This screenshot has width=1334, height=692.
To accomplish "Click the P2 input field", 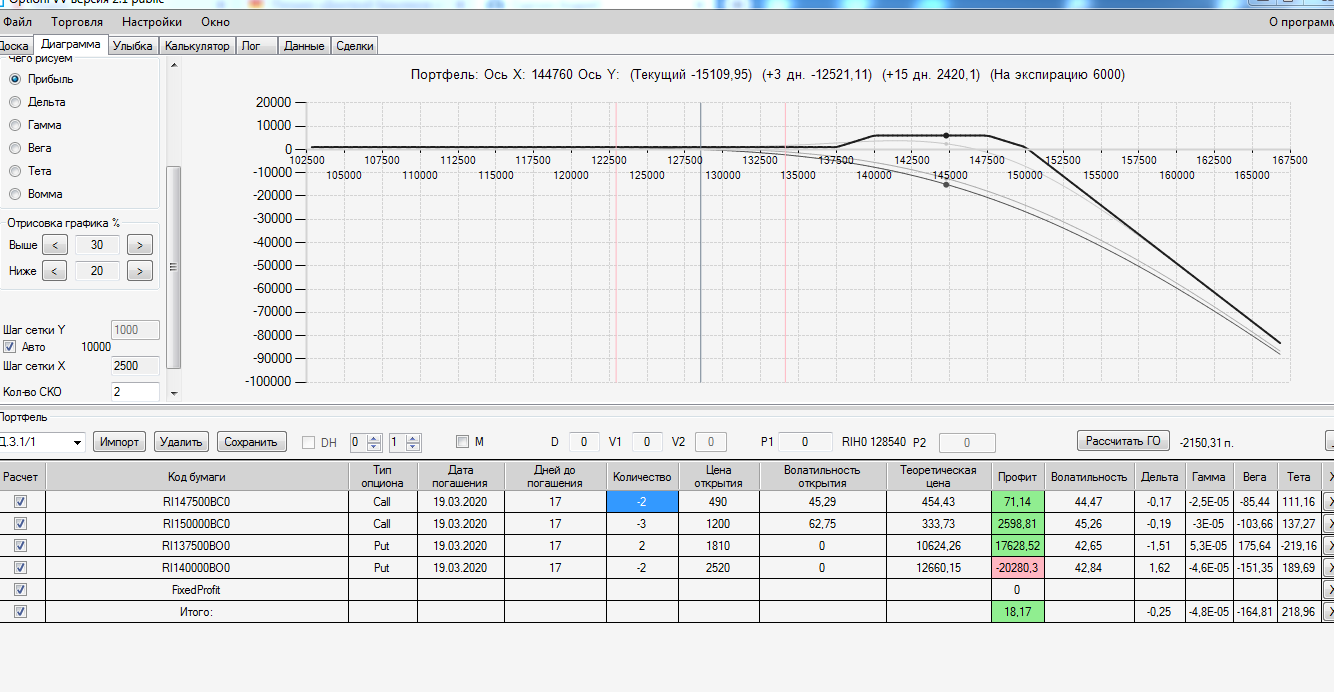I will click(968, 443).
